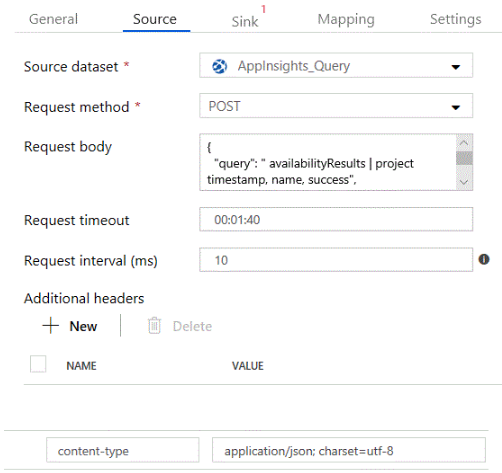Open the Request method POST dropdown
This screenshot has width=502, height=473.
tap(336, 106)
